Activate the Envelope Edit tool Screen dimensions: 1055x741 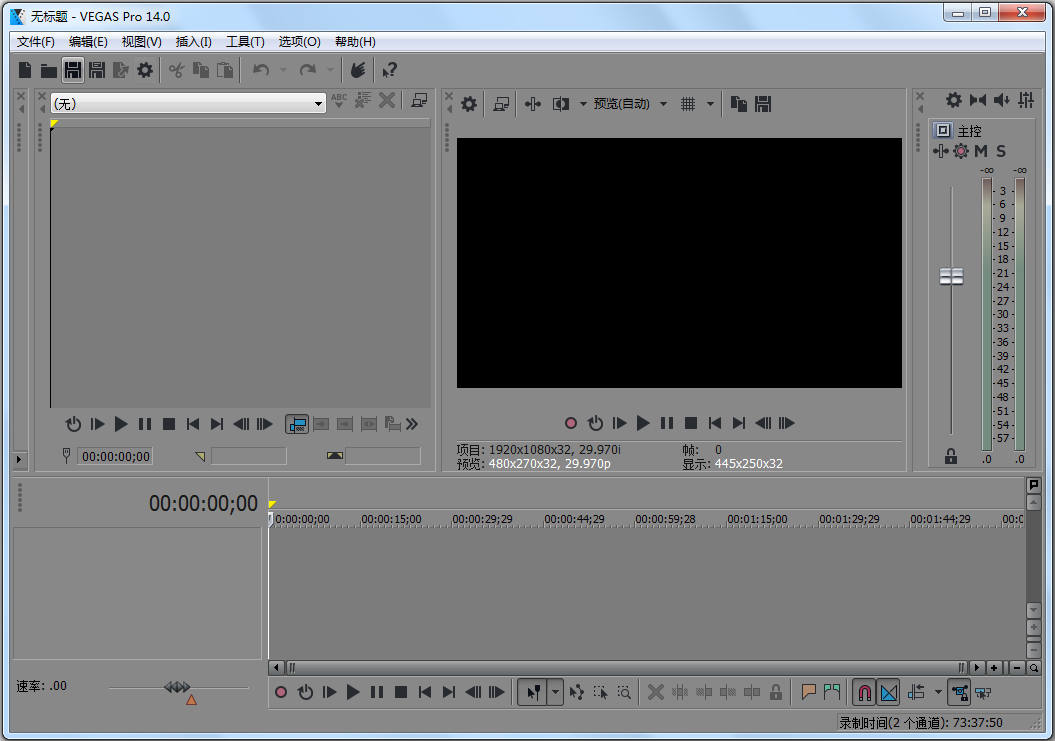576,692
